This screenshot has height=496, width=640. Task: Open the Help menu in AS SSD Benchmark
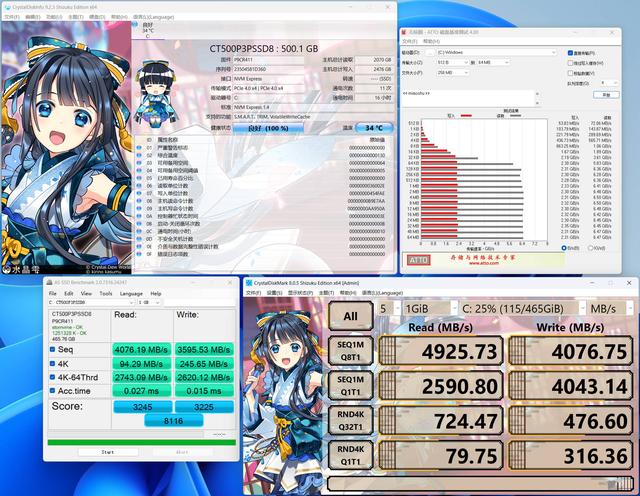pyautogui.click(x=156, y=294)
